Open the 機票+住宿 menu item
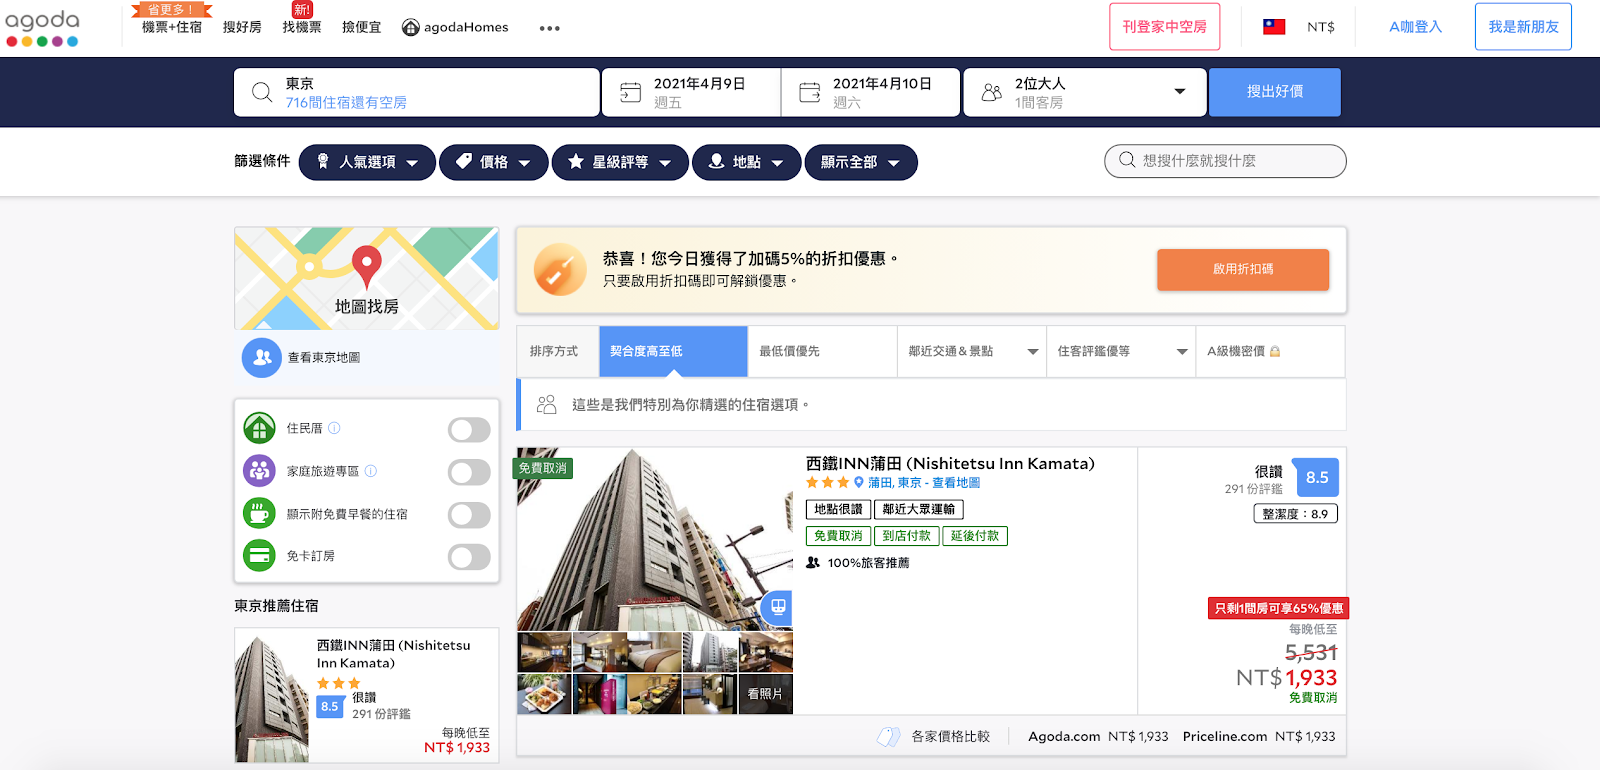The height and width of the screenshot is (770, 1600). point(172,27)
